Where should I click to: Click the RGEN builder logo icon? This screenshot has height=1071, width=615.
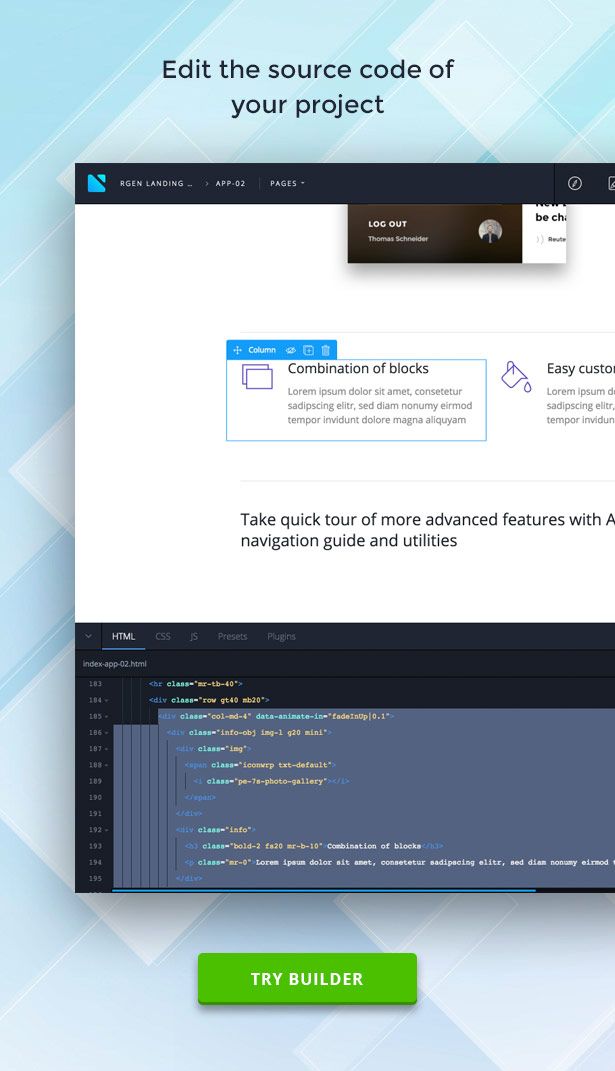(x=96, y=183)
